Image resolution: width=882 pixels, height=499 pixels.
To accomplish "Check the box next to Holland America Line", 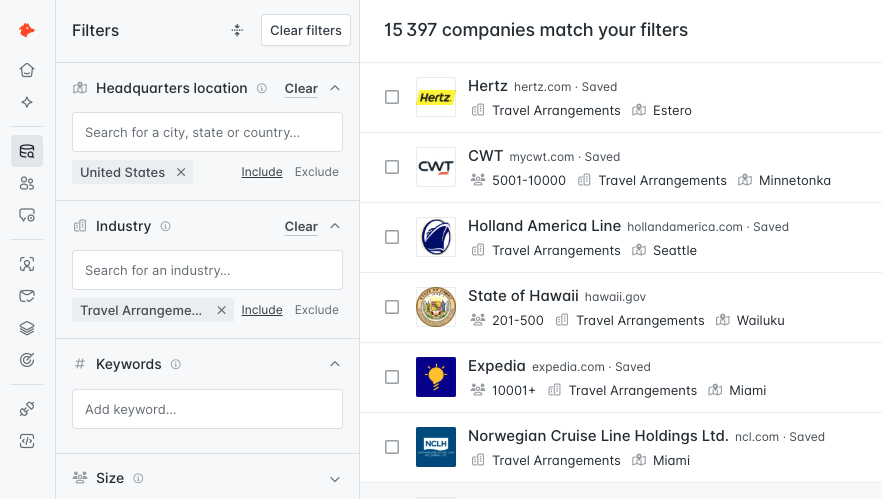I will pyautogui.click(x=392, y=237).
